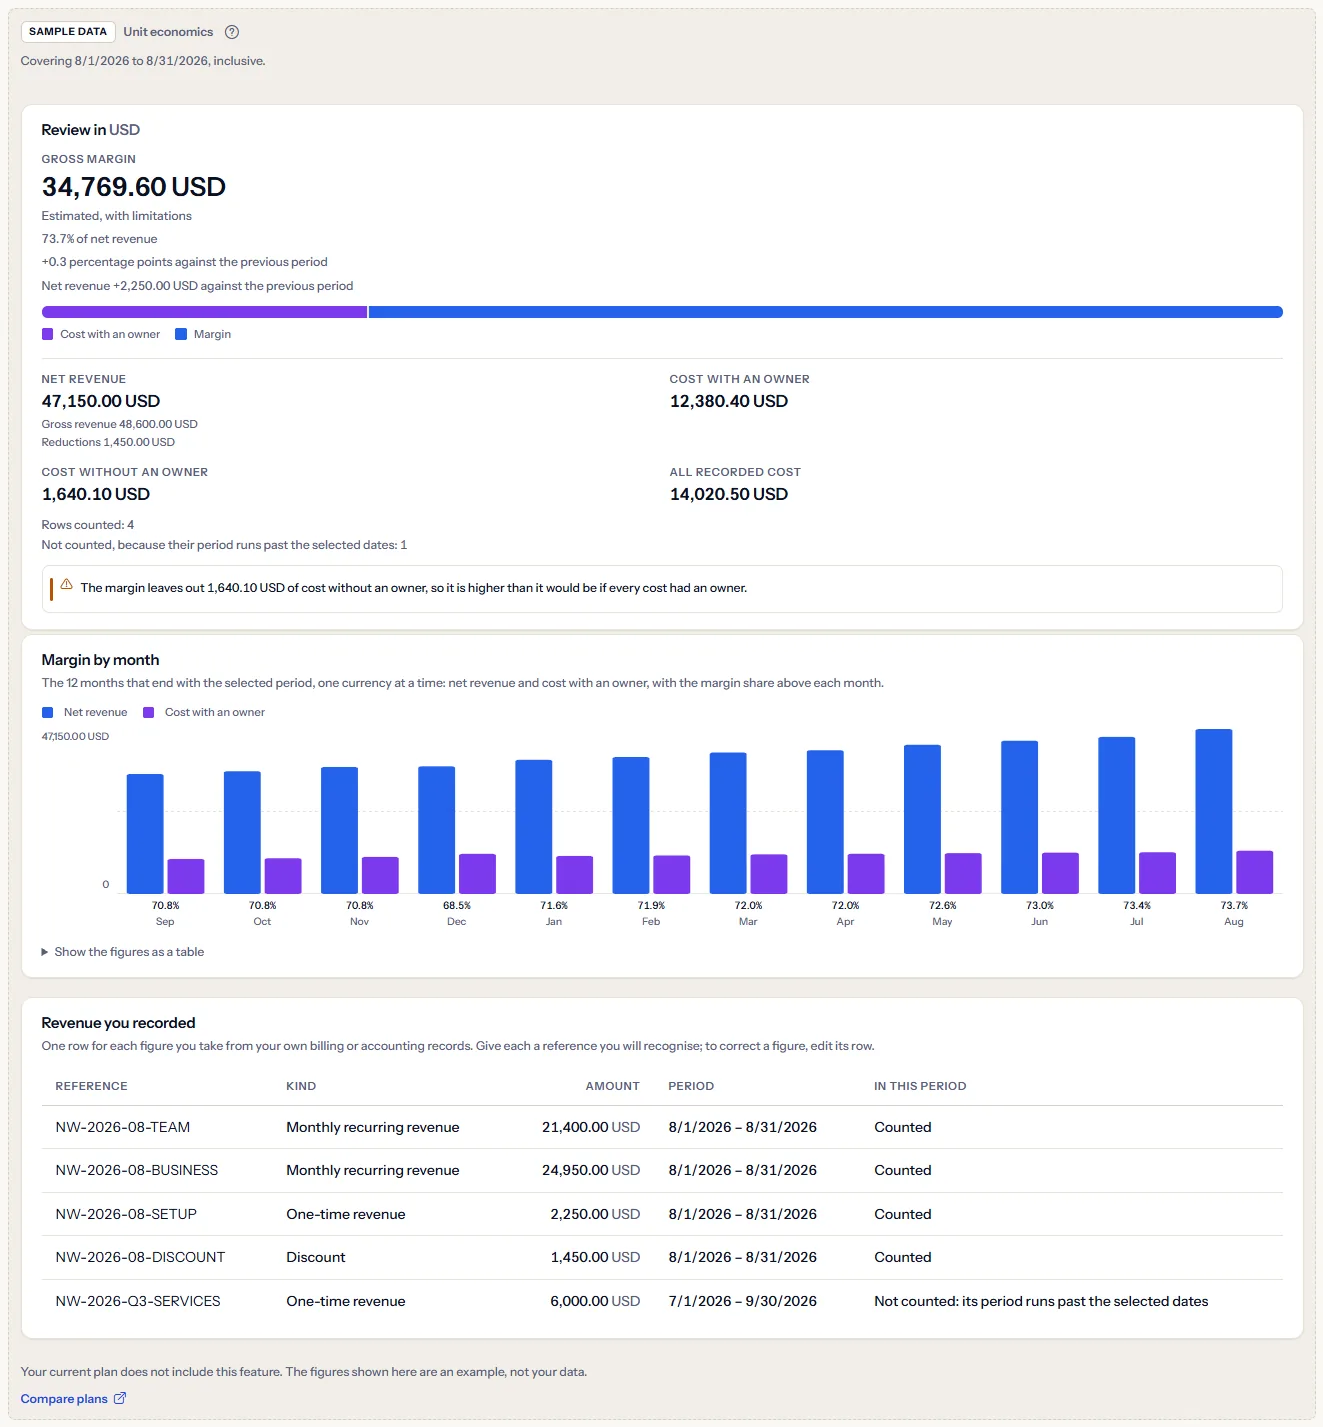Select the NW-2026-Q3-SERVICES reference
The image size is (1323, 1427).
pyautogui.click(x=138, y=1301)
